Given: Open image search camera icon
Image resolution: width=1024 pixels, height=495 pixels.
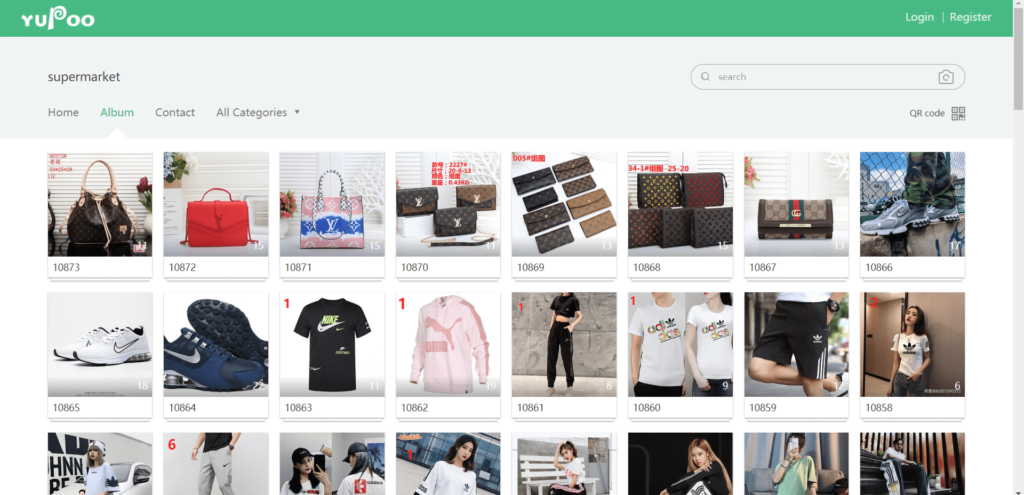Looking at the screenshot, I should [x=946, y=77].
